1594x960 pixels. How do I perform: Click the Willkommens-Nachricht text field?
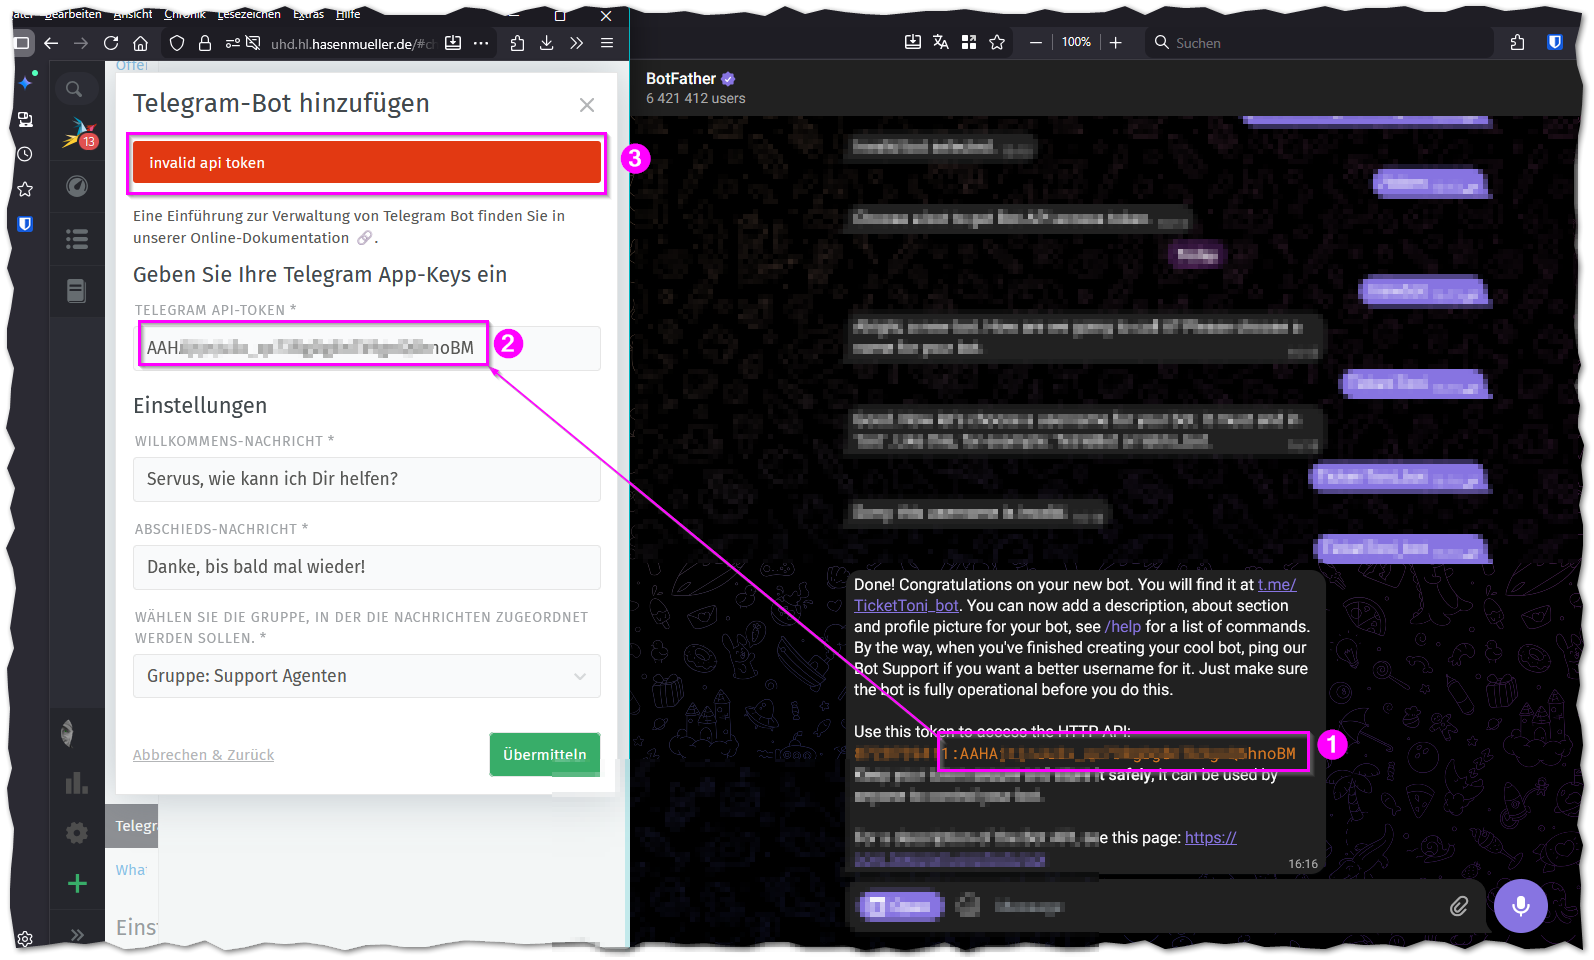(366, 479)
